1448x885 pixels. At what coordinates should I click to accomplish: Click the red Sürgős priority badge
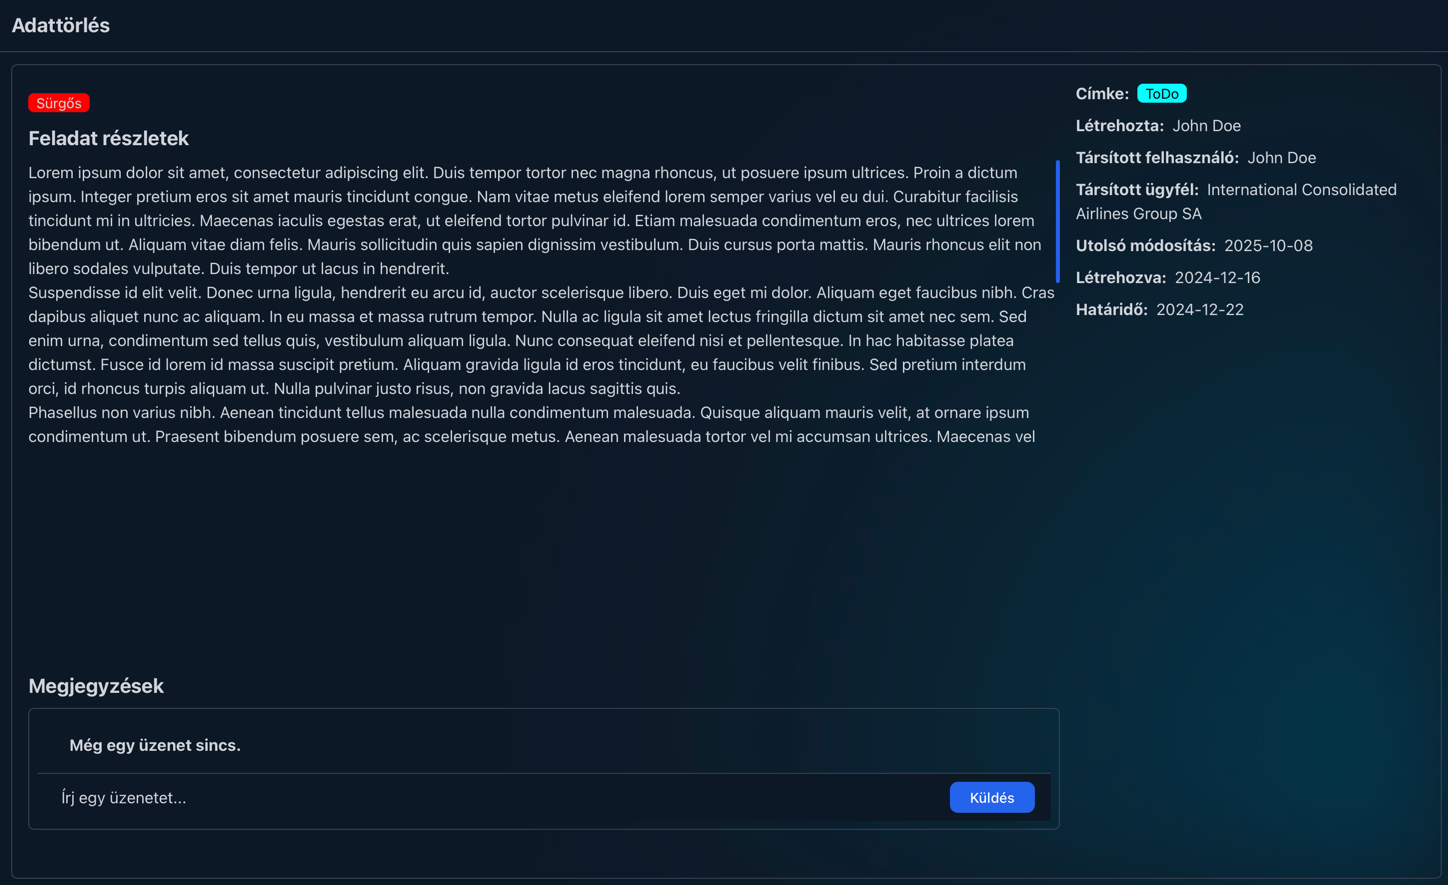59,103
